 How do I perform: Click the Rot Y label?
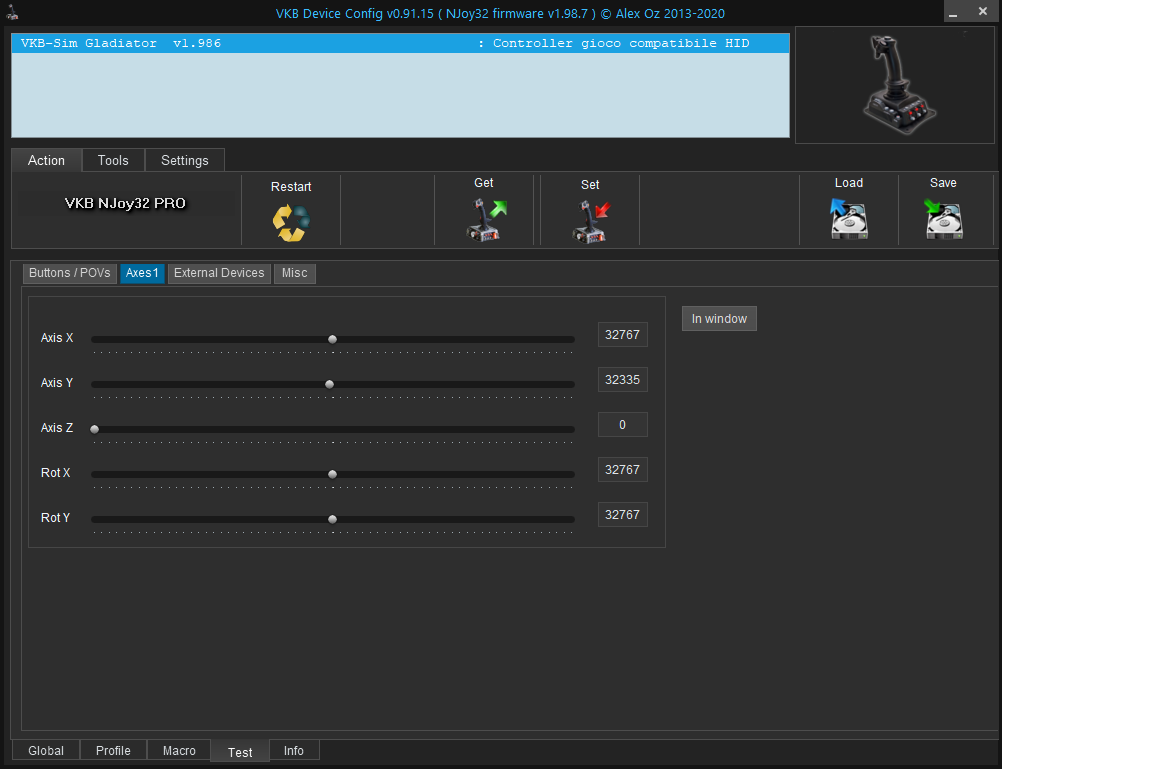[x=56, y=518]
